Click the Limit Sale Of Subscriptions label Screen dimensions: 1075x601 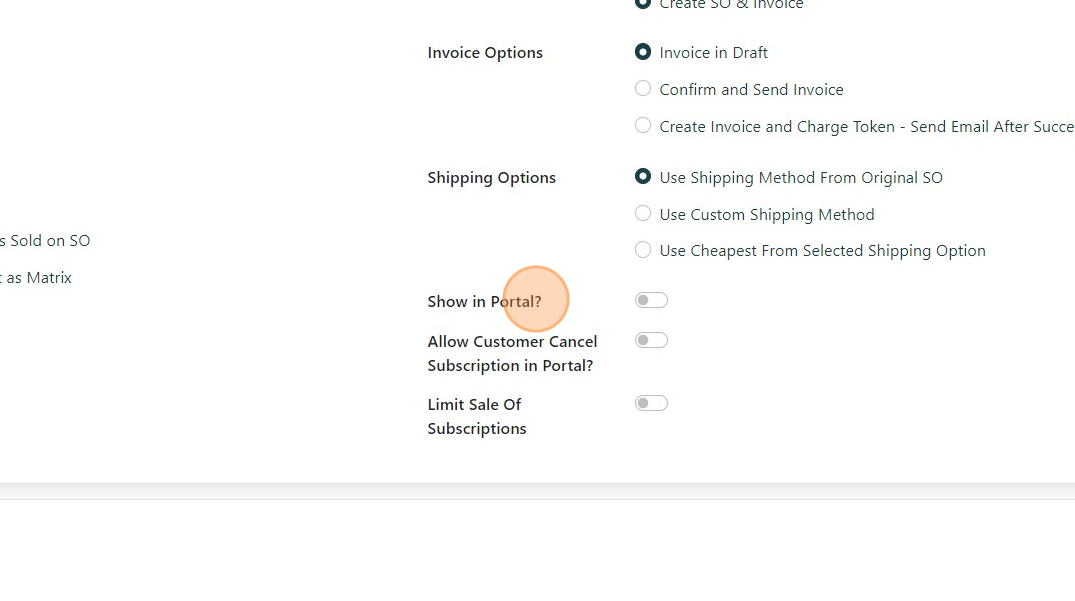[x=476, y=416]
